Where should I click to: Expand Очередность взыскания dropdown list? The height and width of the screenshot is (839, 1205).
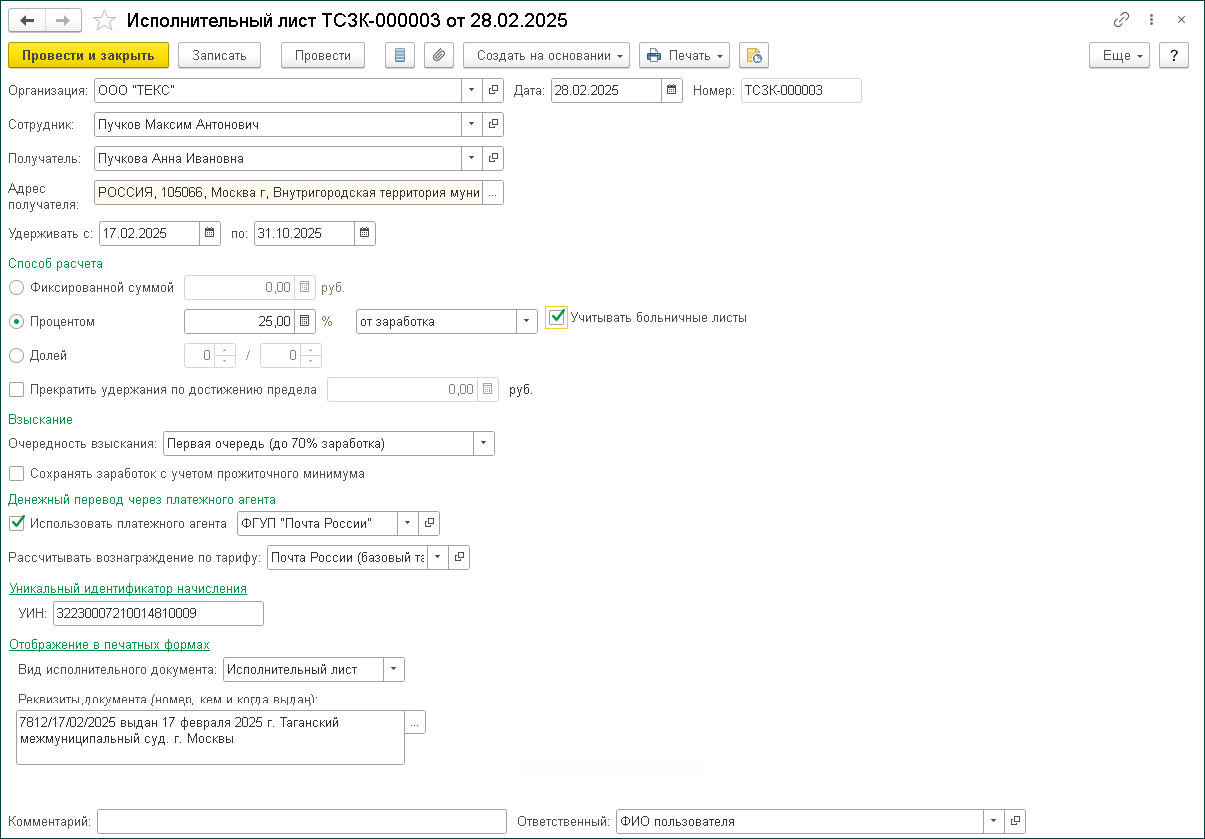tap(484, 443)
